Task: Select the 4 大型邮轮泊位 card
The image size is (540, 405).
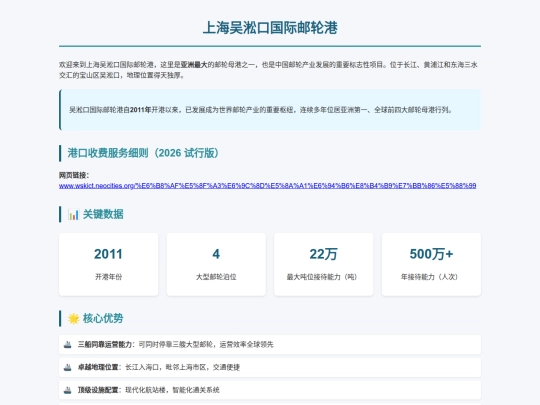Action: click(x=216, y=264)
